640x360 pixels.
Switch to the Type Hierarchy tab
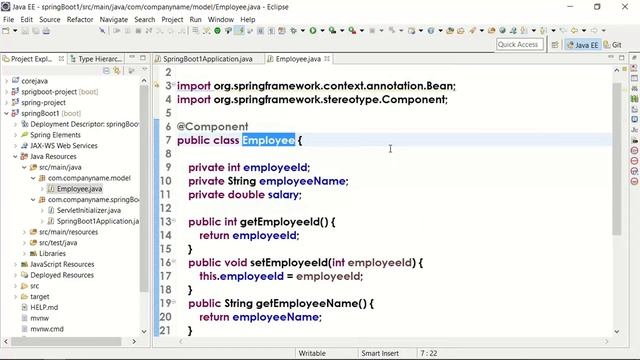(96, 59)
